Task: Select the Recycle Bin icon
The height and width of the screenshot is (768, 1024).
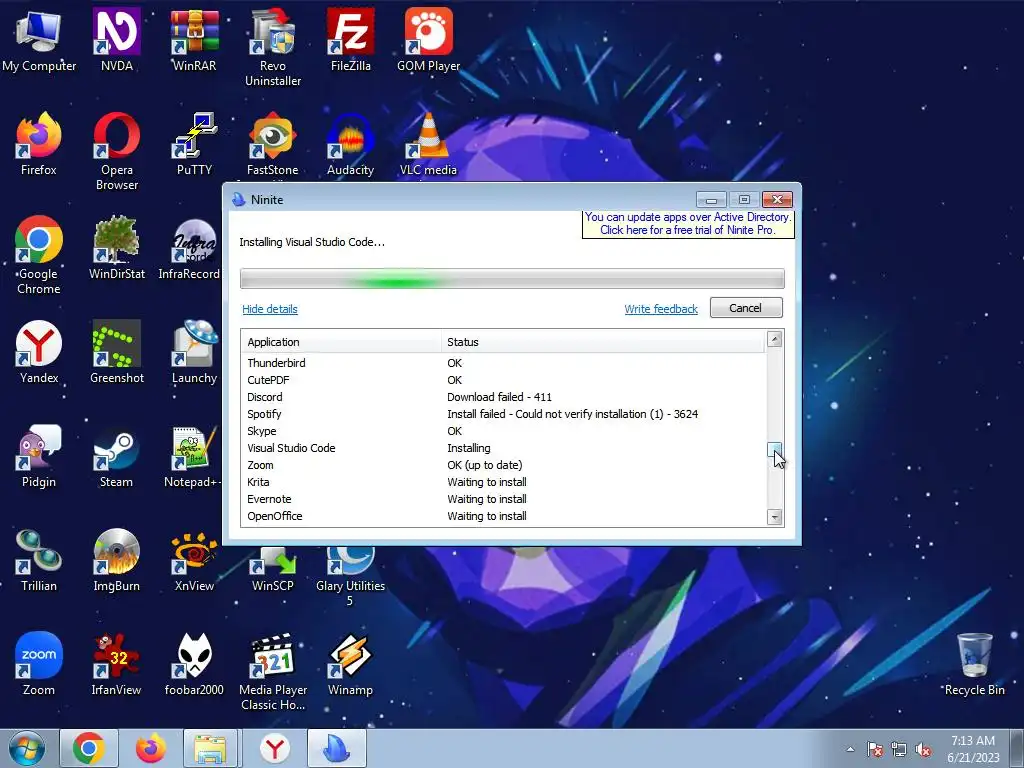Action: 974,664
